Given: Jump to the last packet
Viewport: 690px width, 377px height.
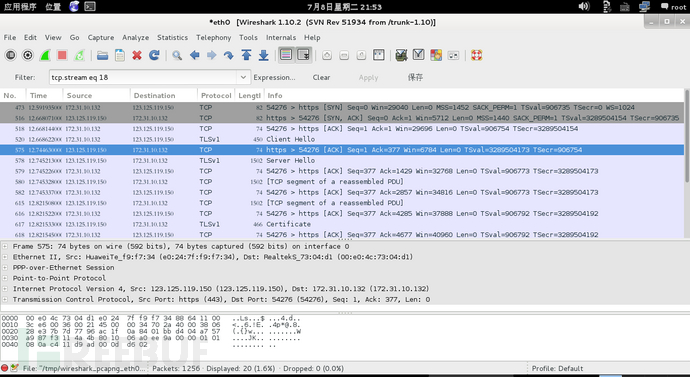Looking at the screenshot, I should click(263, 55).
